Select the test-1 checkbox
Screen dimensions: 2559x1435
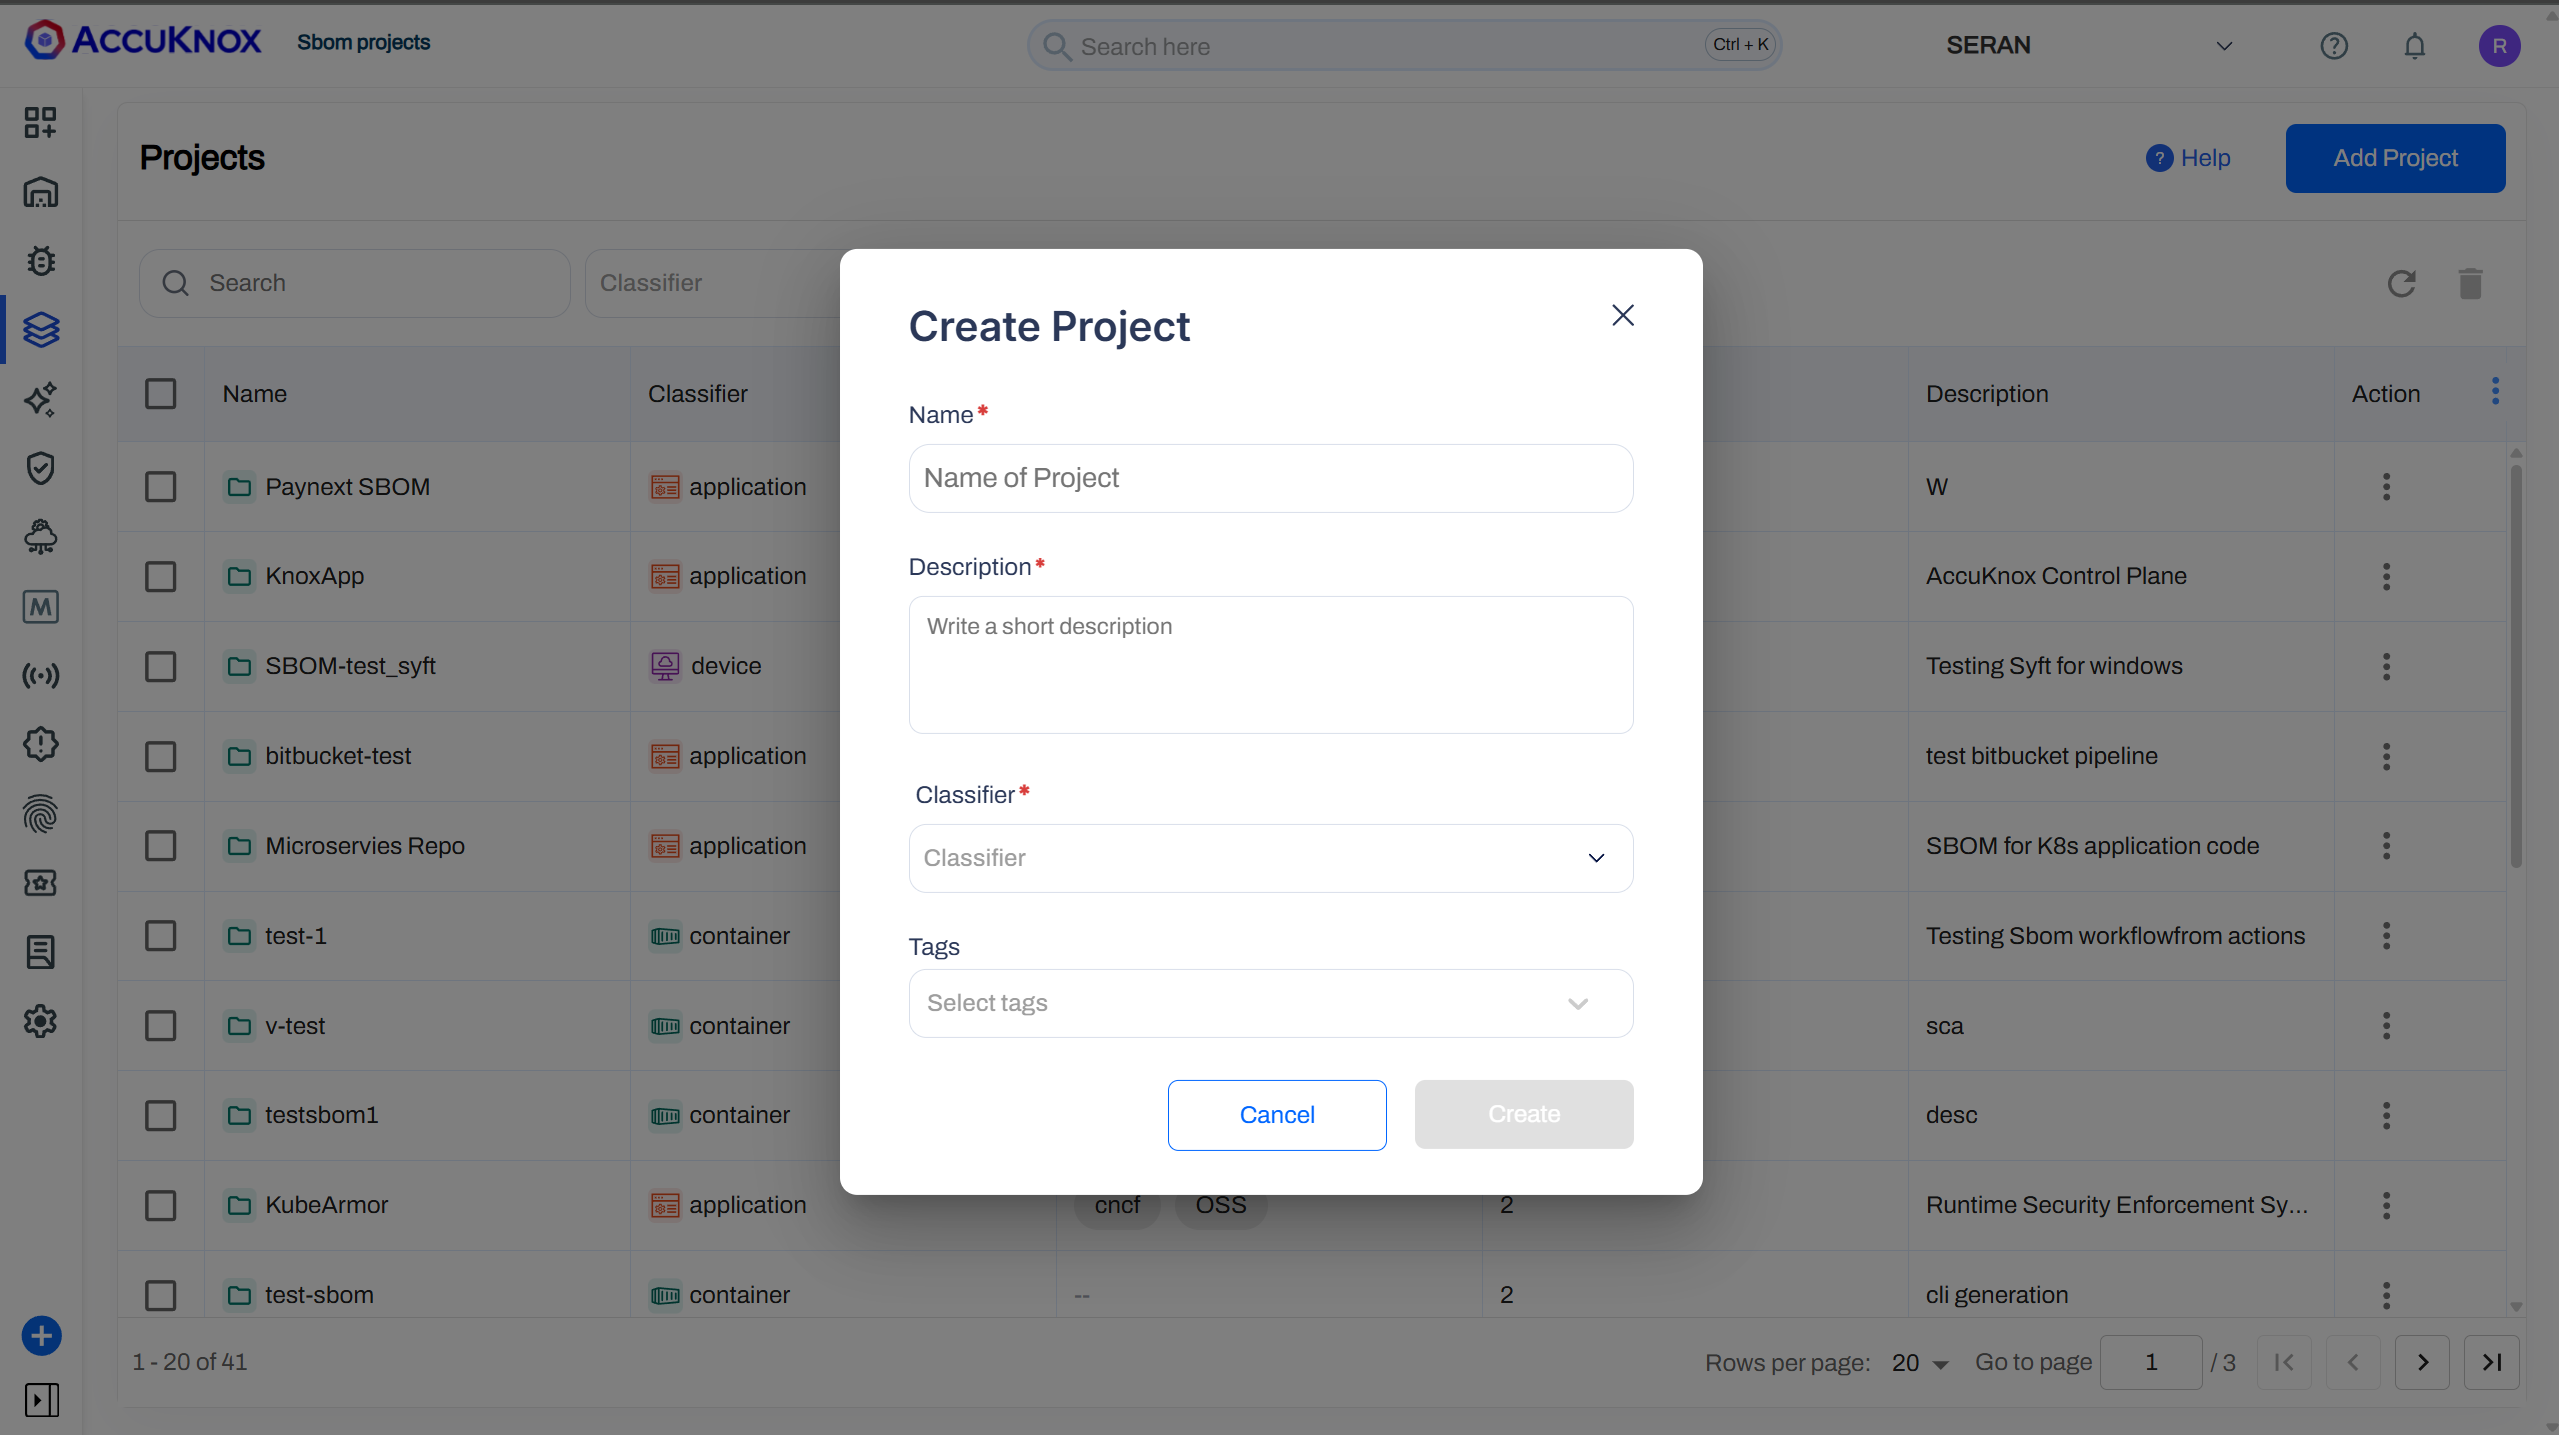(160, 936)
